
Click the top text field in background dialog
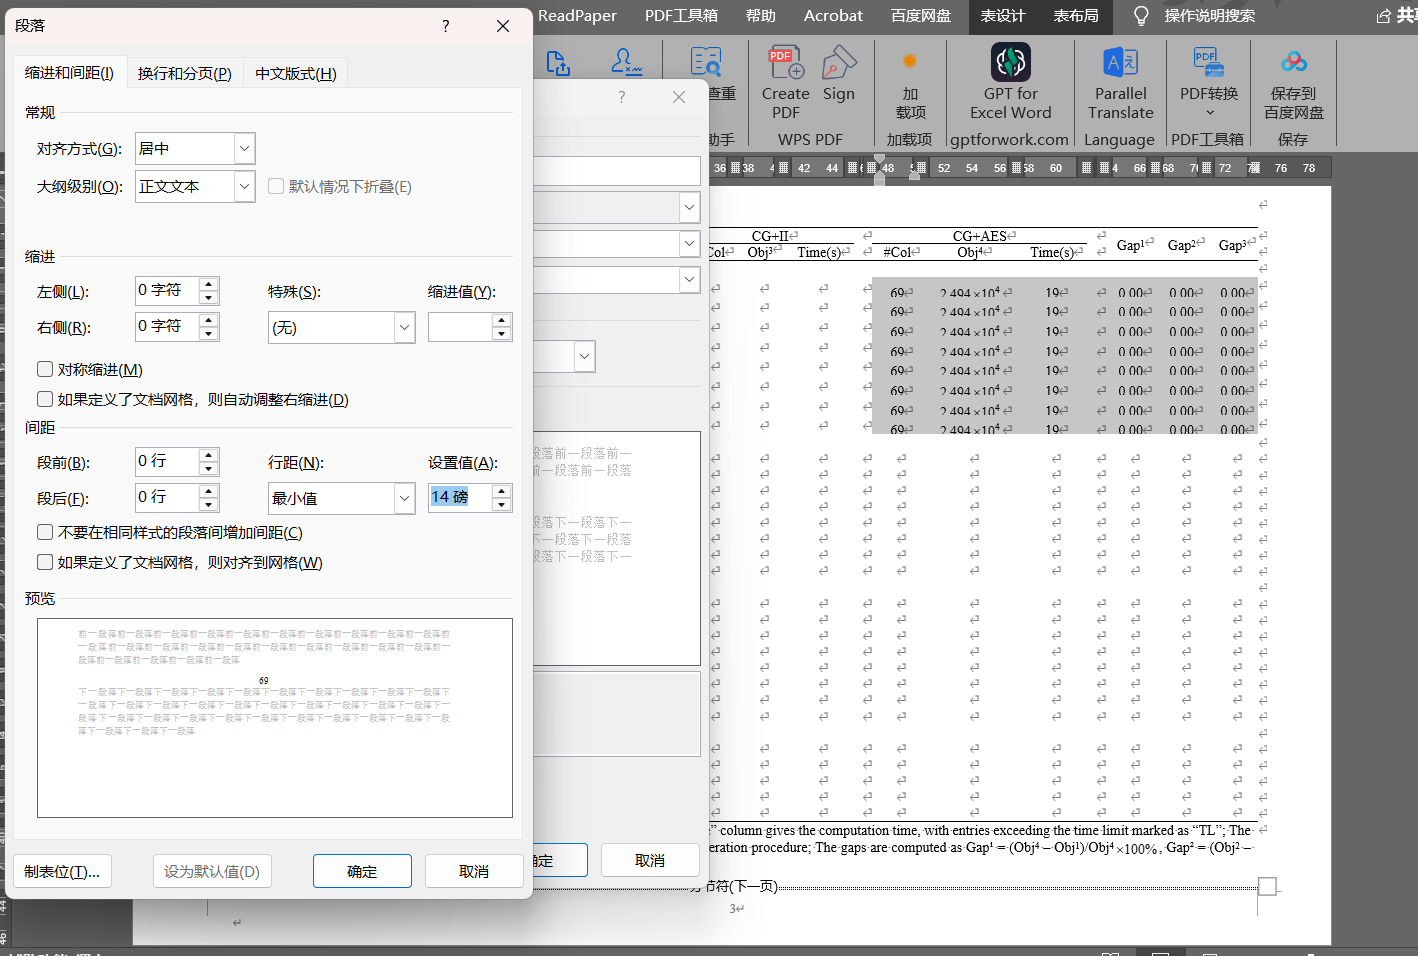click(x=616, y=171)
